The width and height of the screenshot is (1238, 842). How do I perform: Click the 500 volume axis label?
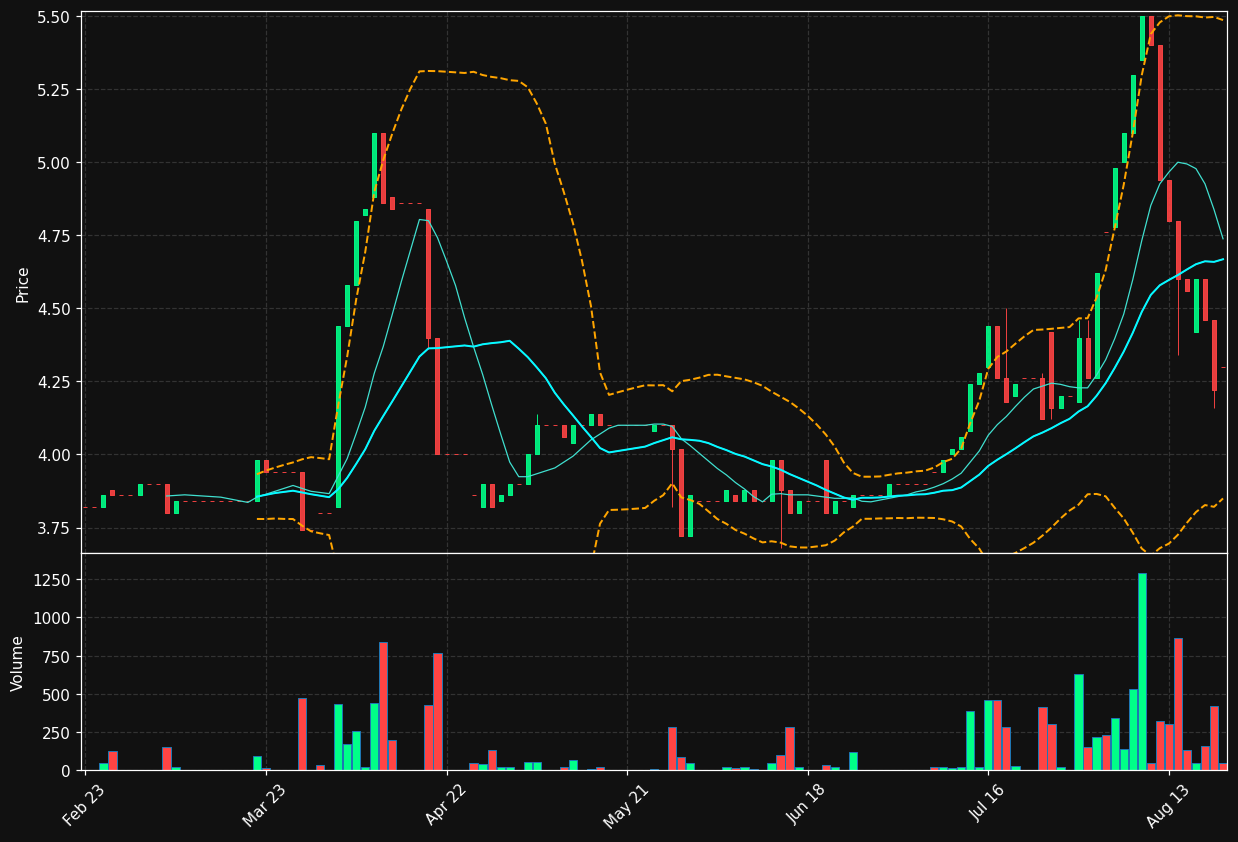pos(55,694)
